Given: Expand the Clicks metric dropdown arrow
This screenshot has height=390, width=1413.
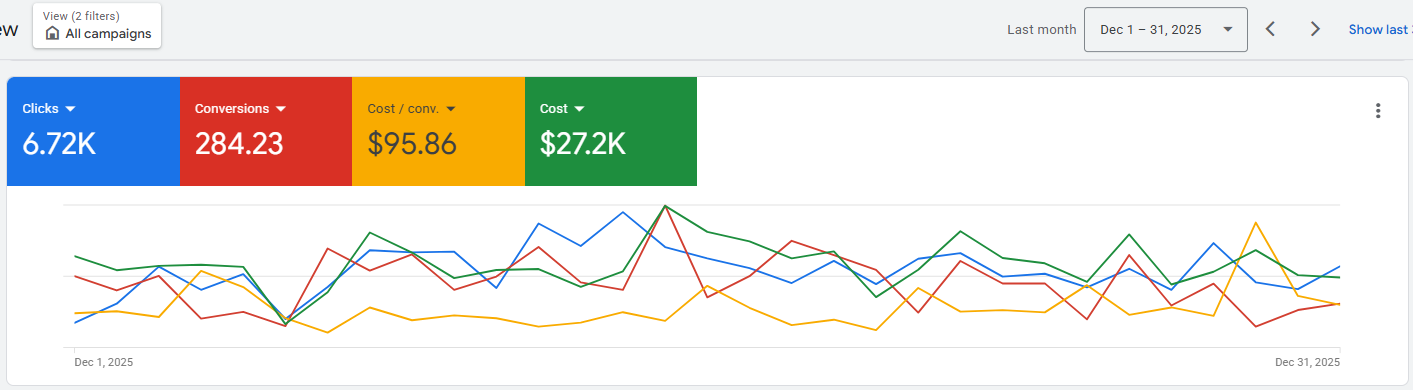Looking at the screenshot, I should (x=71, y=108).
